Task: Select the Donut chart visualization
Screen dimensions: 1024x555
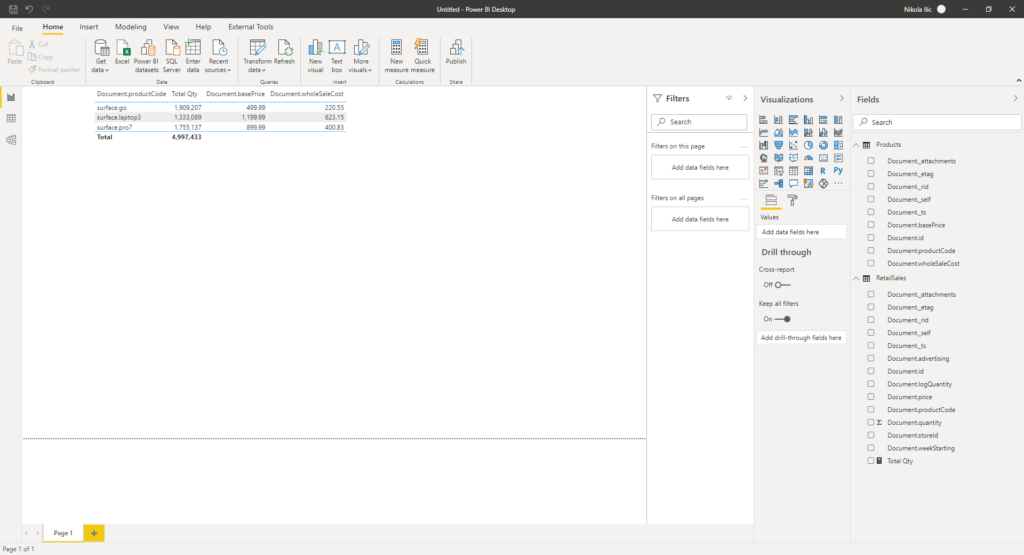Action: pos(824,145)
